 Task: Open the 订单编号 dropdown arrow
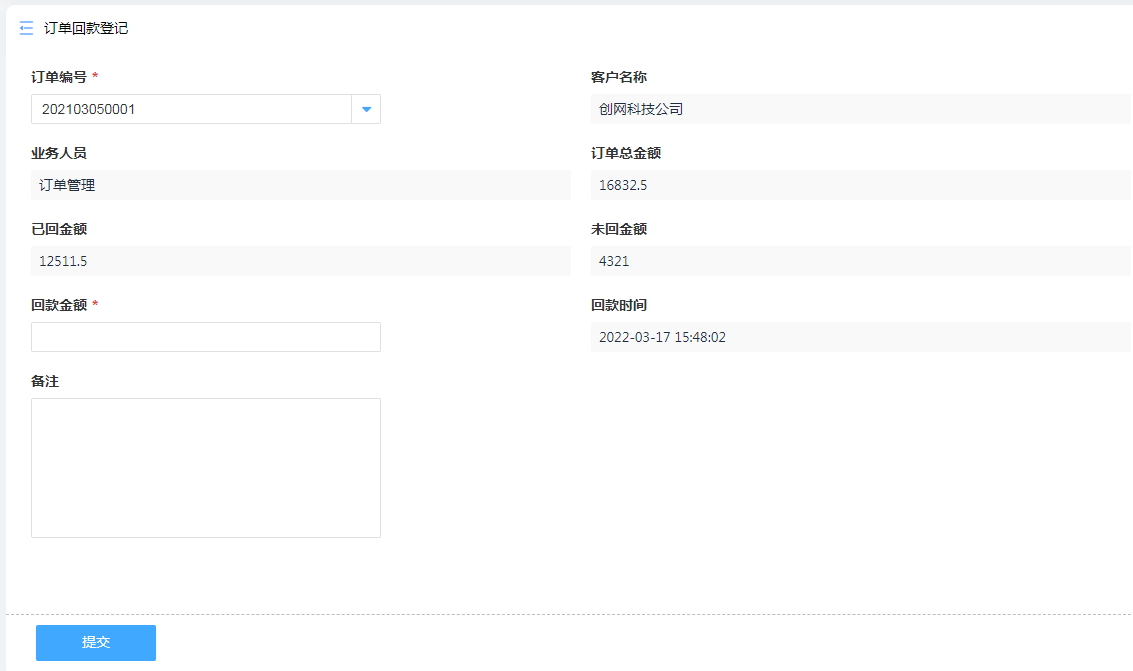pos(366,109)
